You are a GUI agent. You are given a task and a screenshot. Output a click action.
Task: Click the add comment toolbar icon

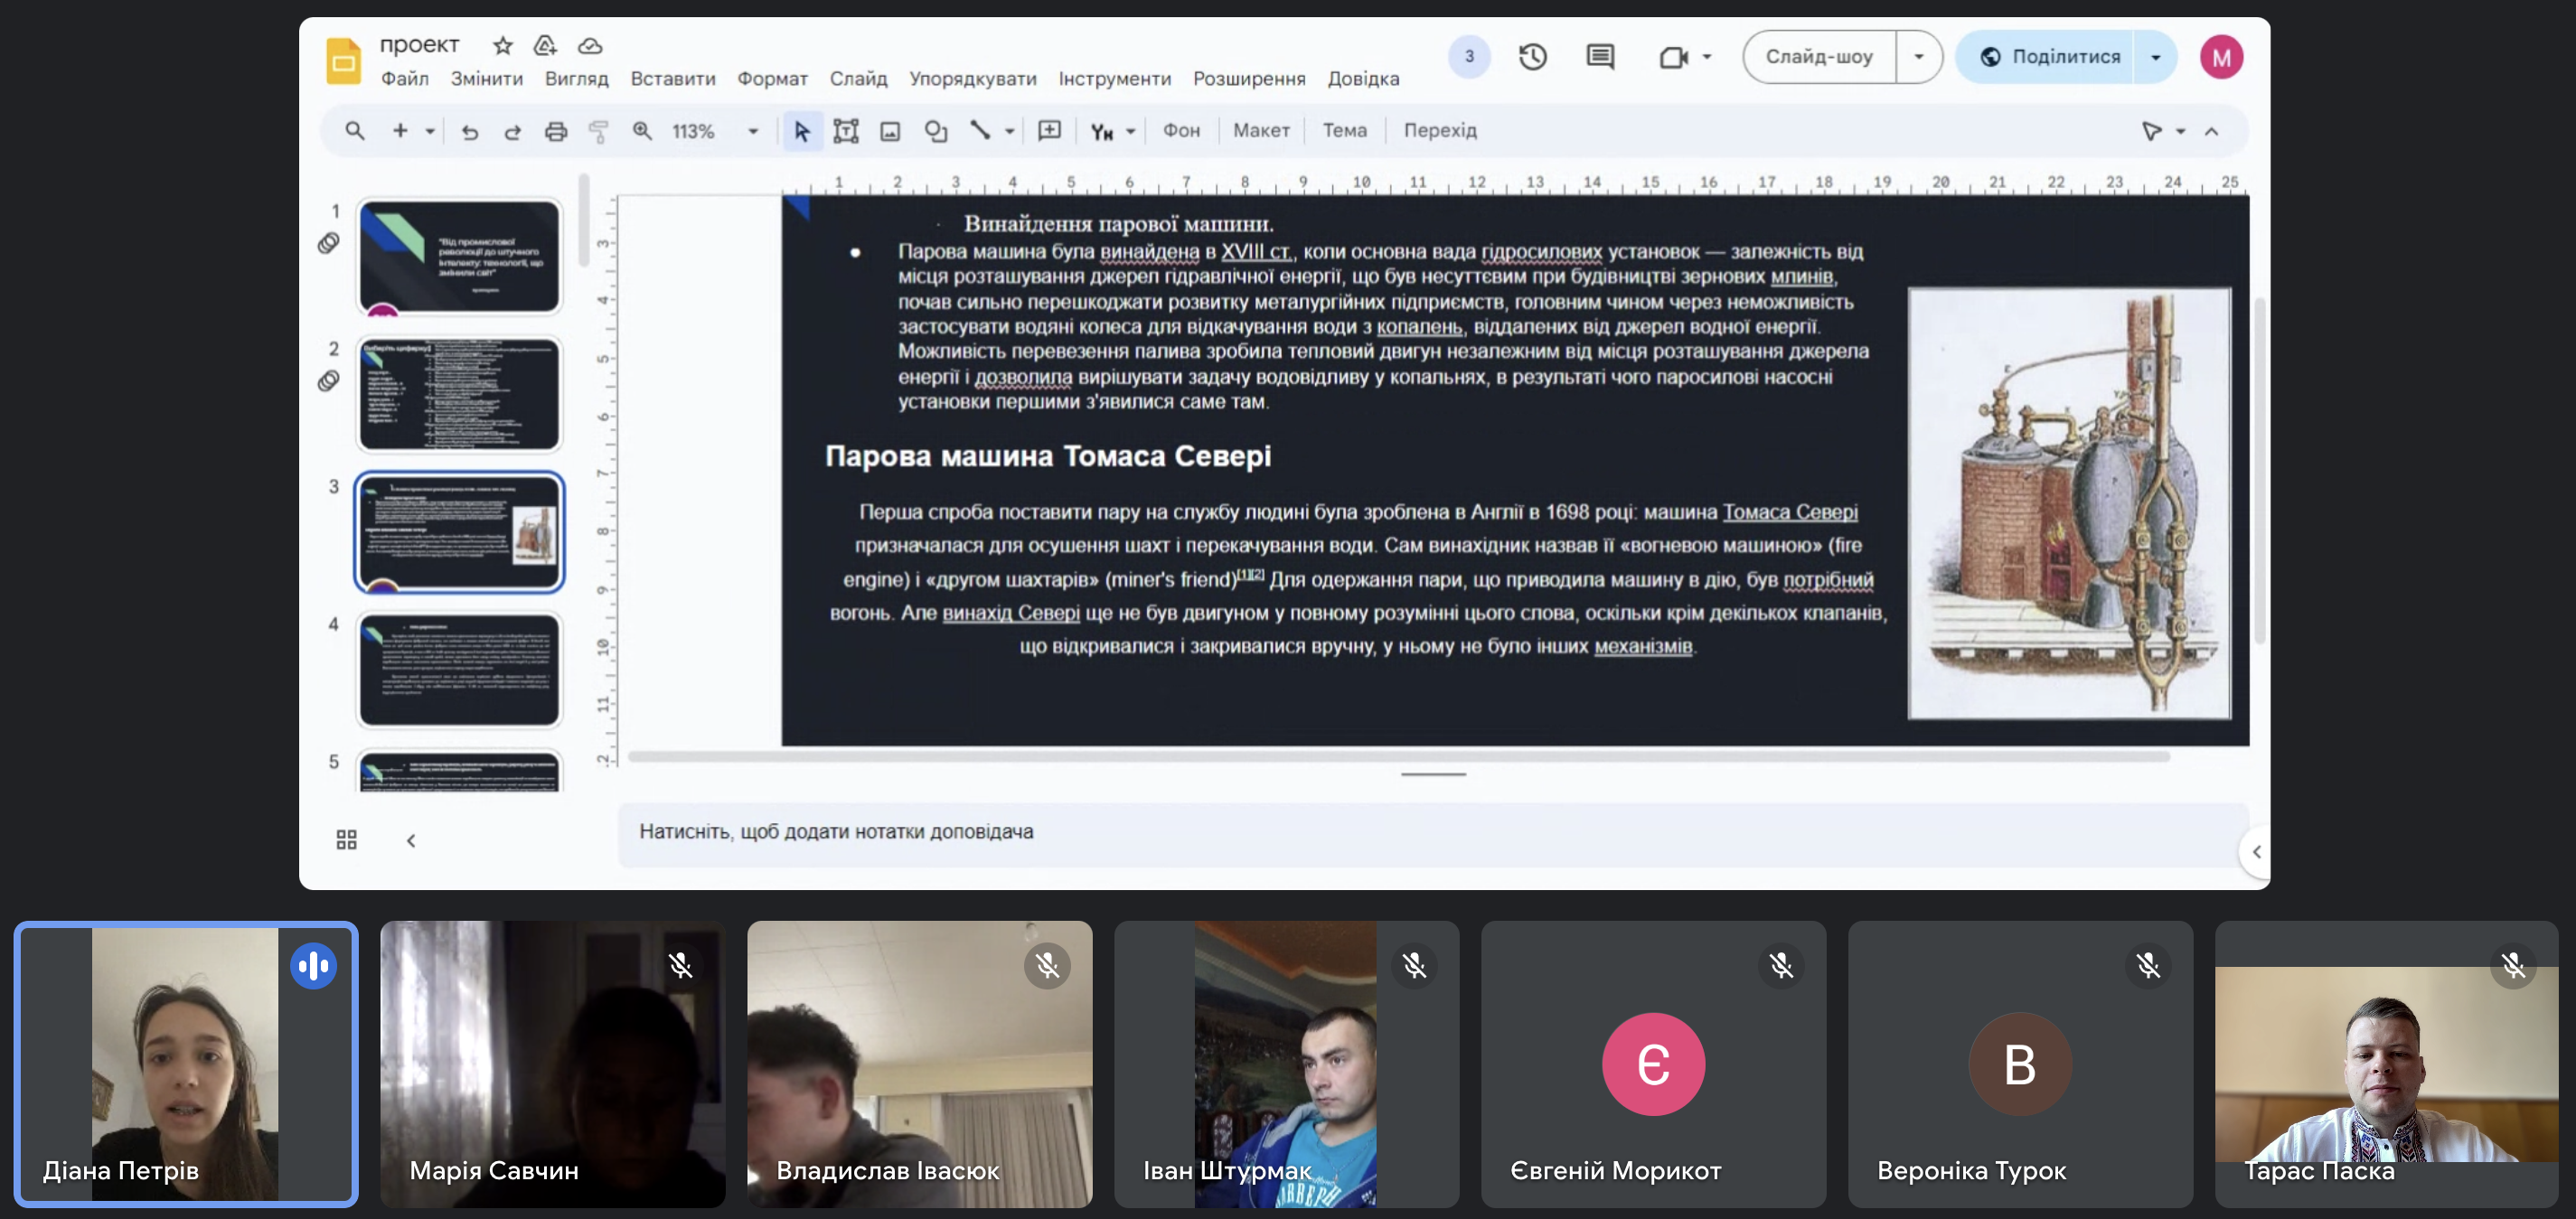(1049, 131)
